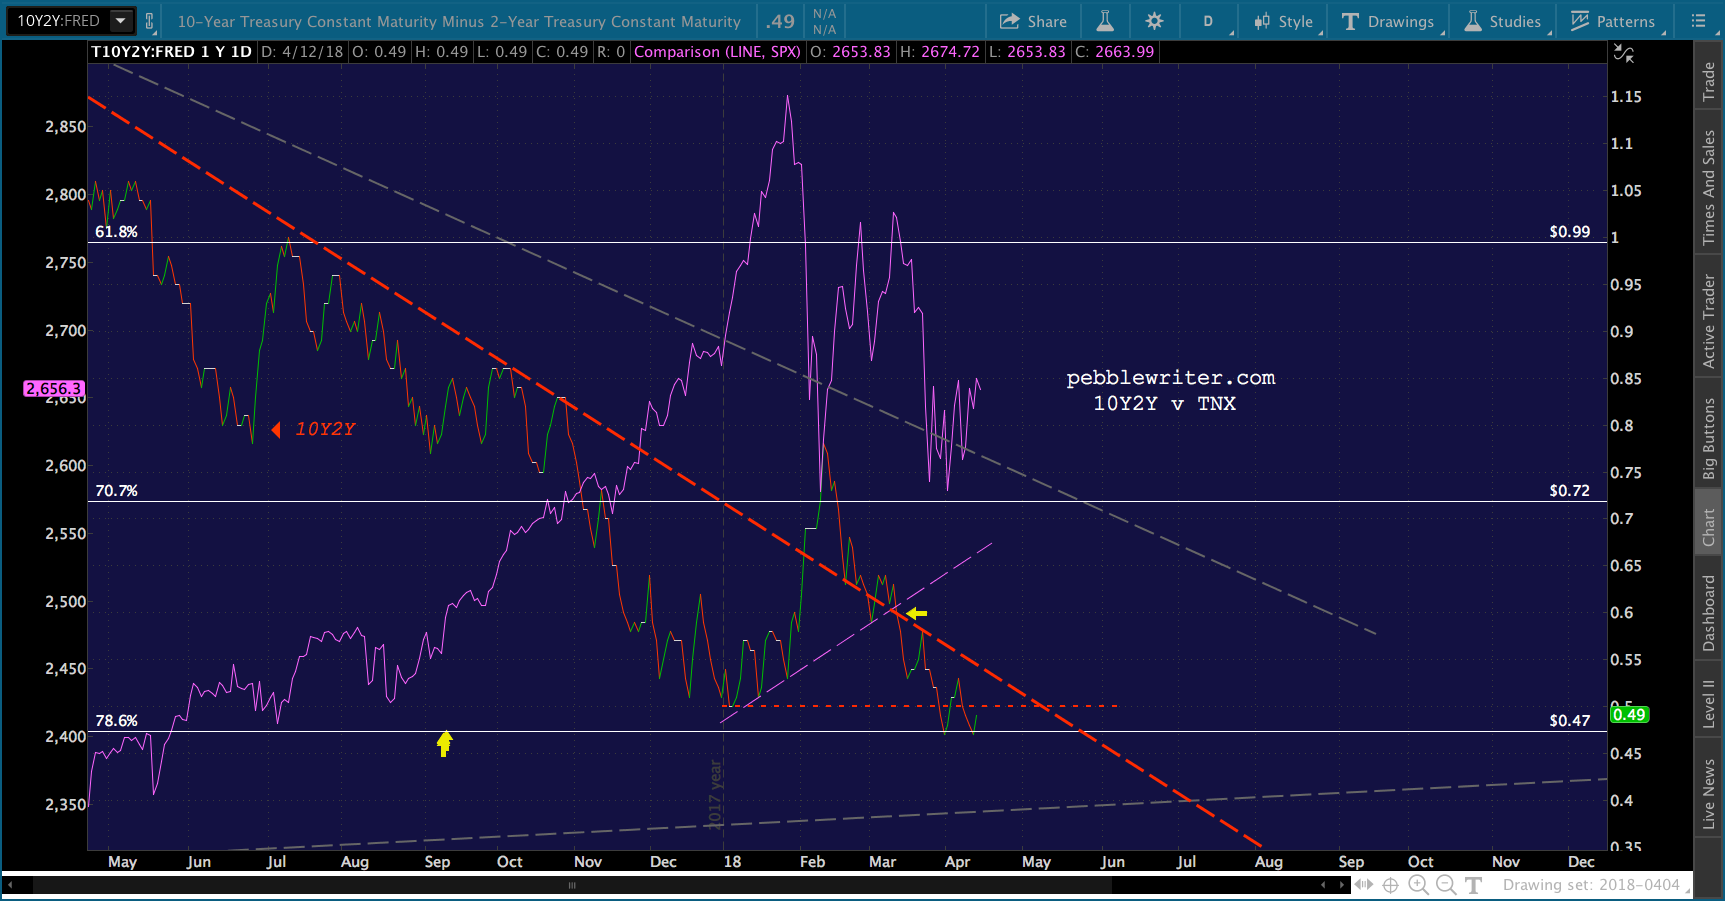
Task: Open the Live News sidebar tab
Action: point(1709,794)
